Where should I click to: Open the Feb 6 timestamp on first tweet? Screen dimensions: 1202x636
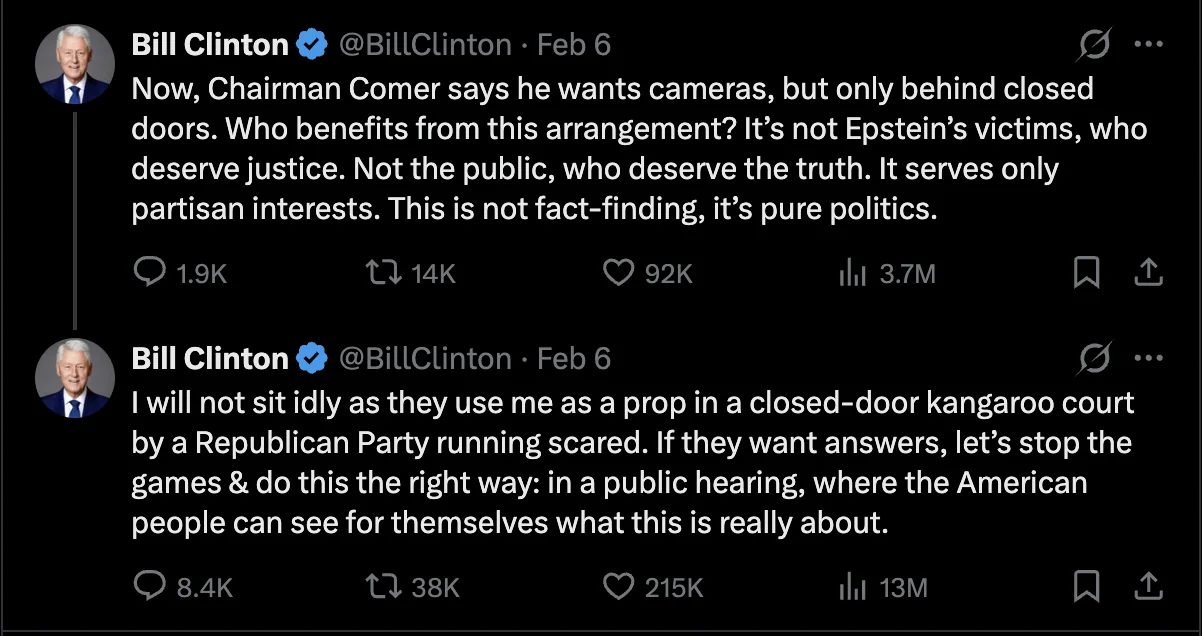coord(573,45)
